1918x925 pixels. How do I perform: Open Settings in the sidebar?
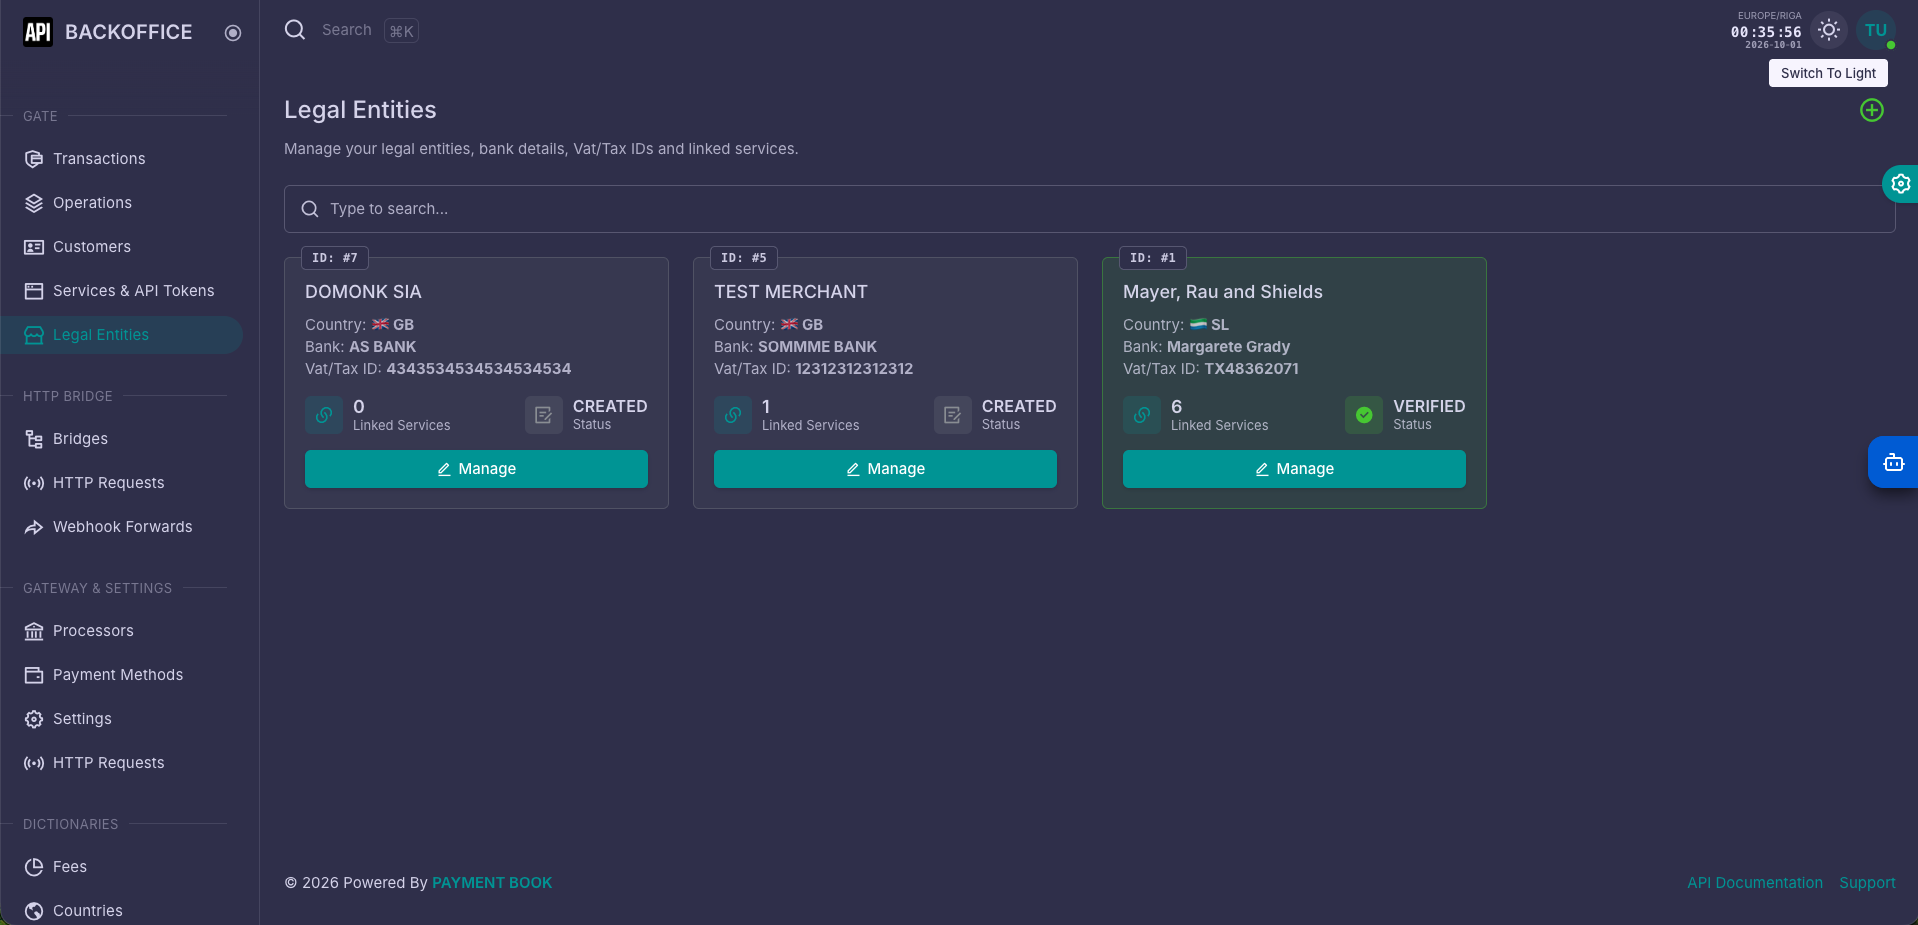[x=121, y=719]
